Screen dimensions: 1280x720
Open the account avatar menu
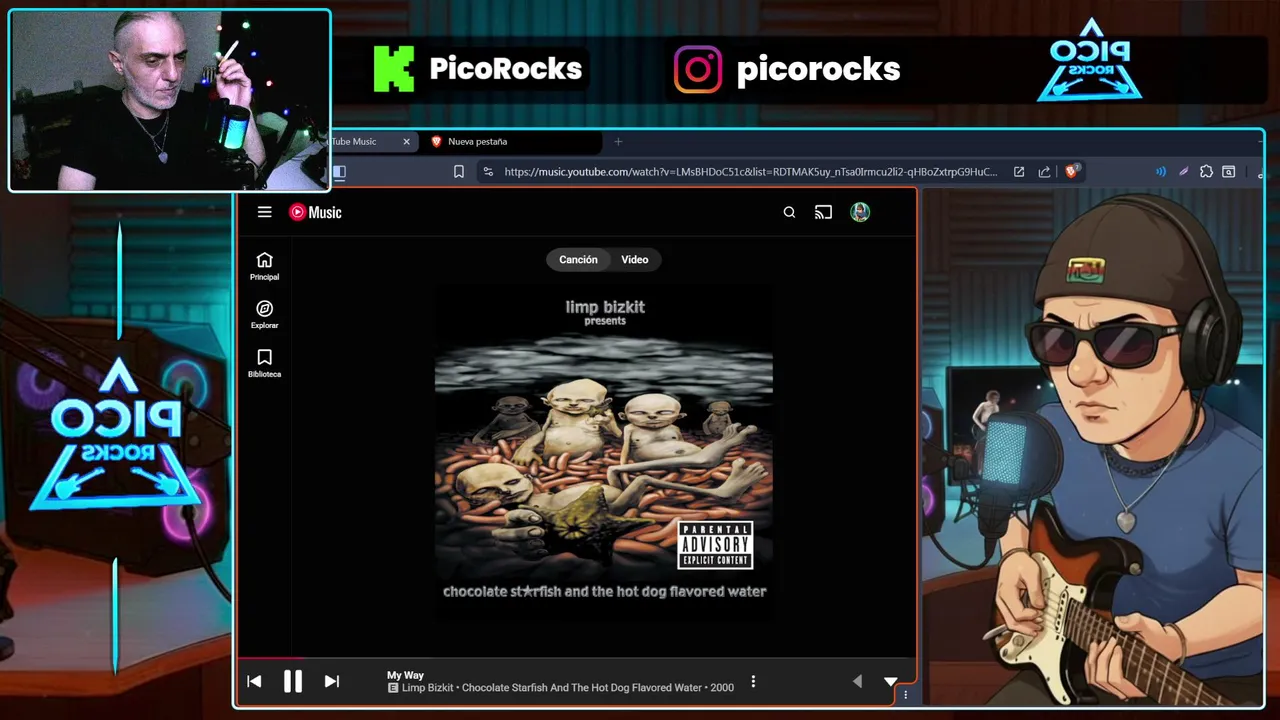click(860, 212)
